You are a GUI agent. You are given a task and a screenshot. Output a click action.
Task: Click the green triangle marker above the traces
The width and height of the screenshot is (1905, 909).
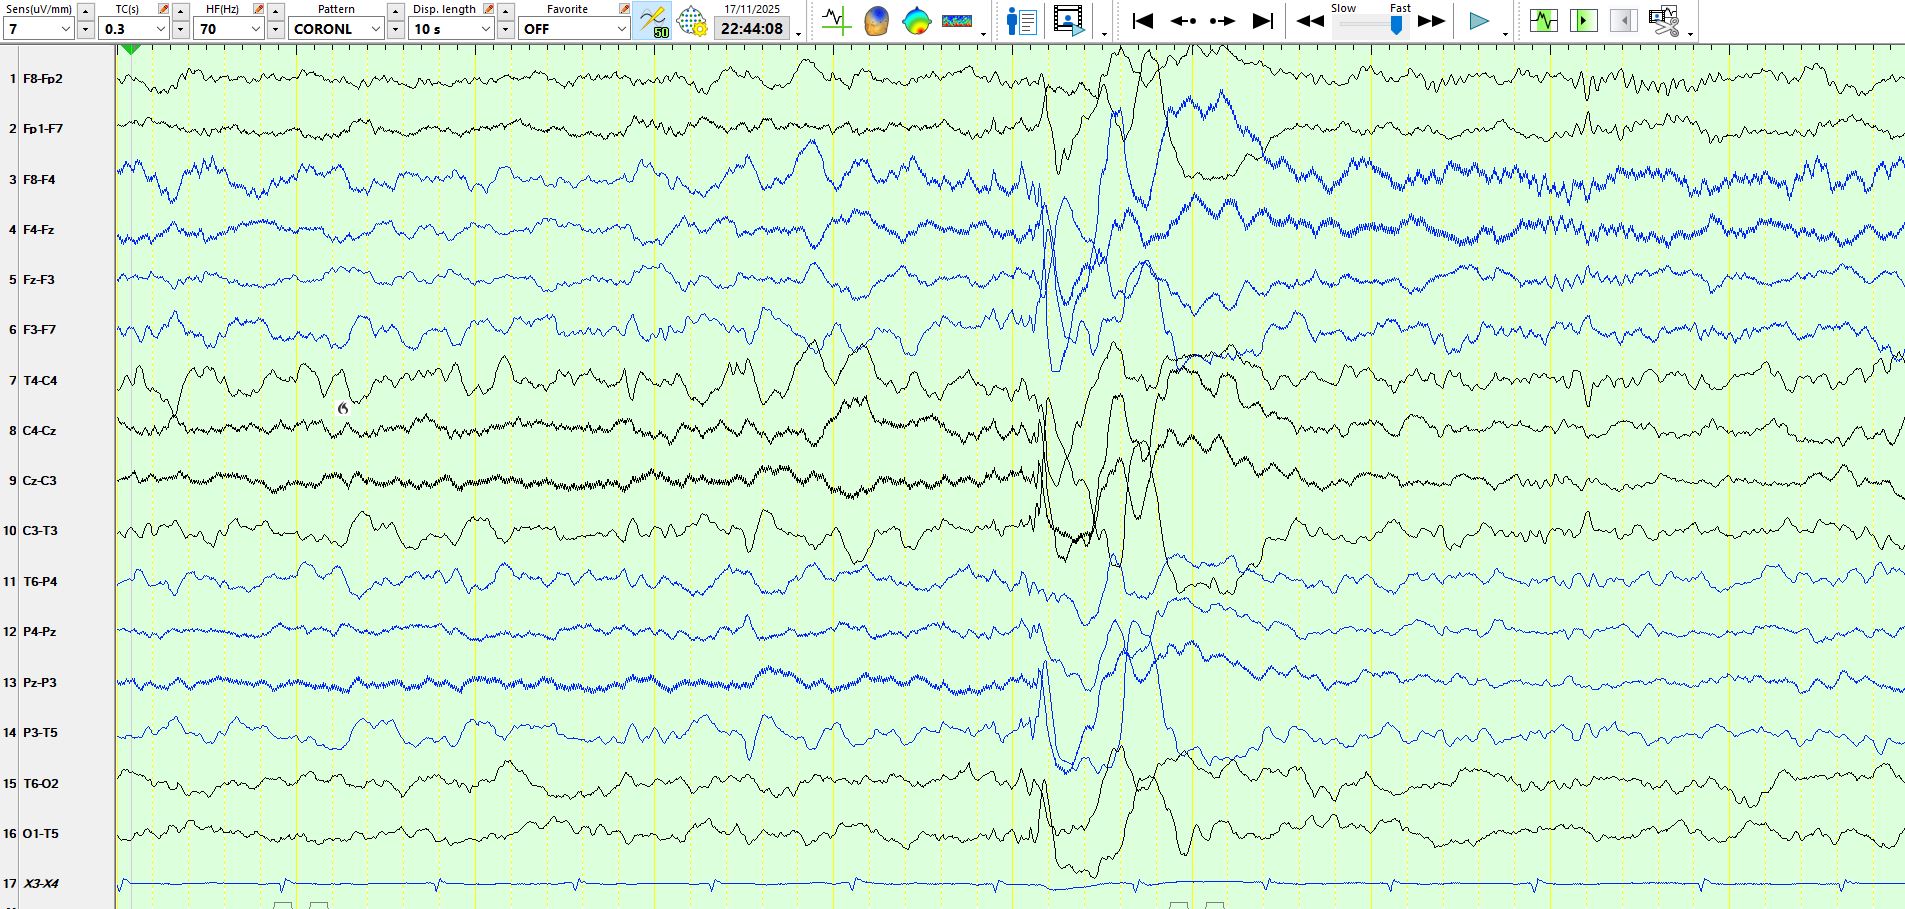[131, 49]
